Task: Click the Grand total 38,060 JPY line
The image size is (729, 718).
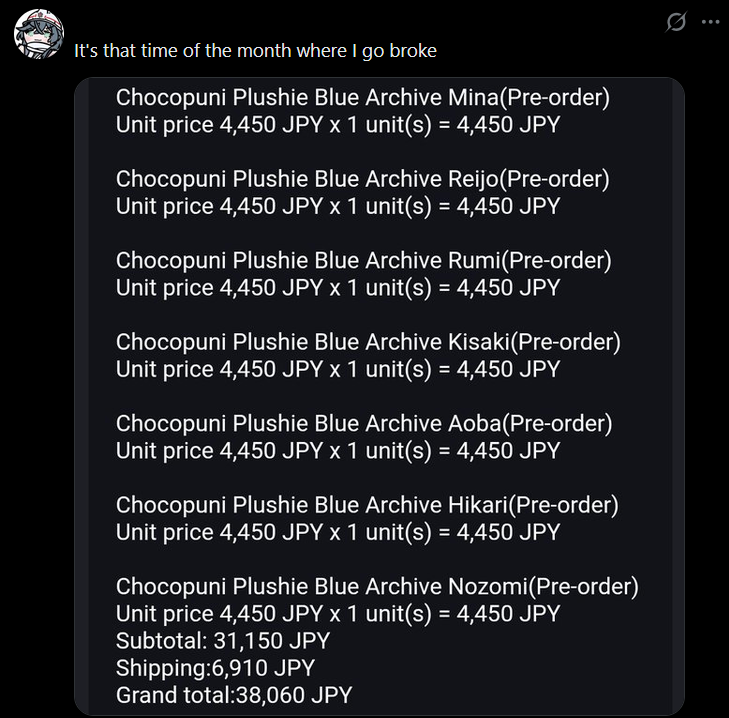Action: pyautogui.click(x=234, y=695)
